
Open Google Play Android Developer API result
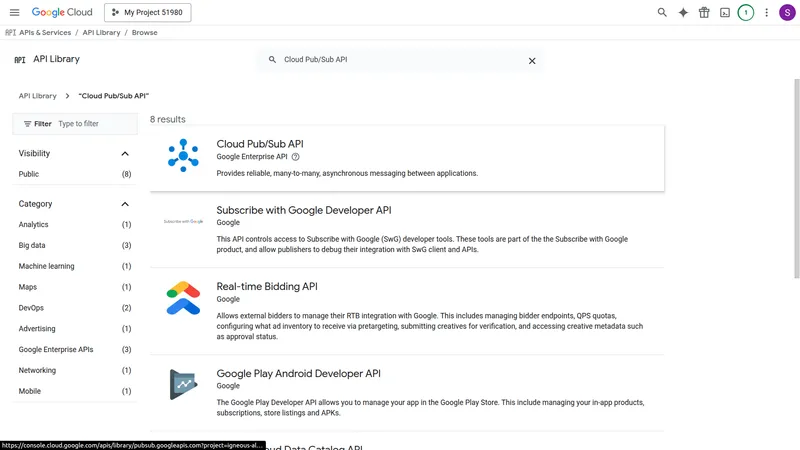click(298, 373)
